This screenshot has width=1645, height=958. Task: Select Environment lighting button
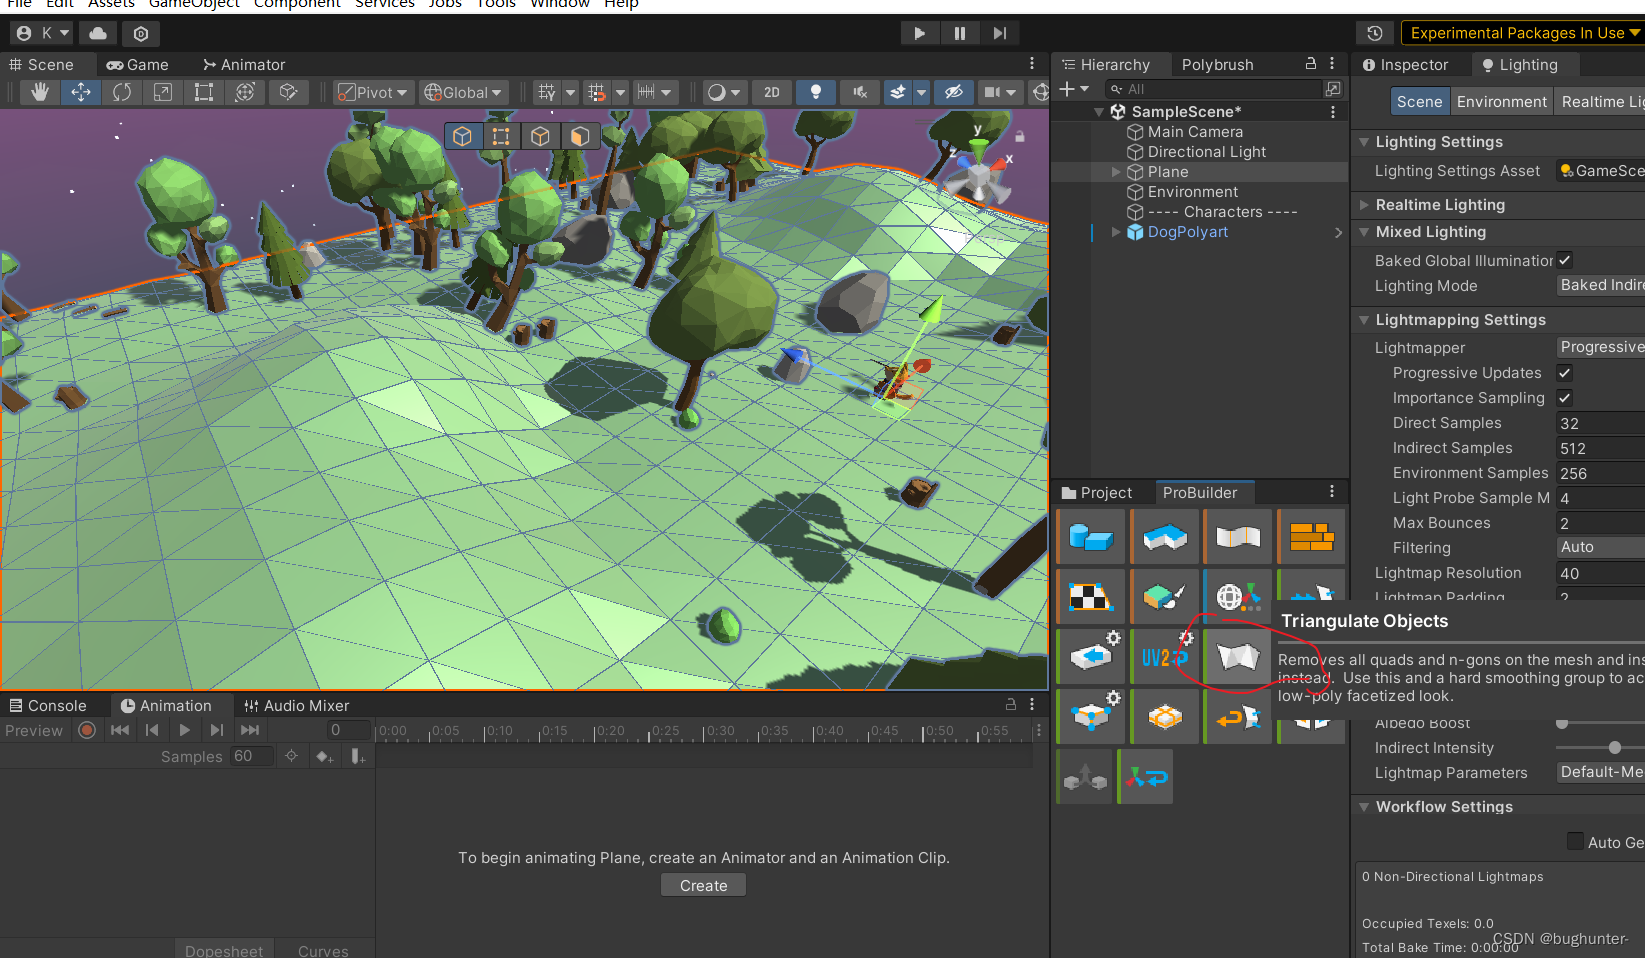1501,102
